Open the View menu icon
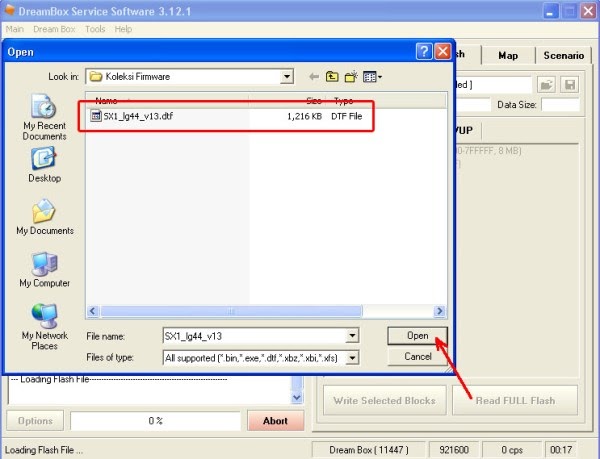This screenshot has height=459, width=600. (x=372, y=77)
